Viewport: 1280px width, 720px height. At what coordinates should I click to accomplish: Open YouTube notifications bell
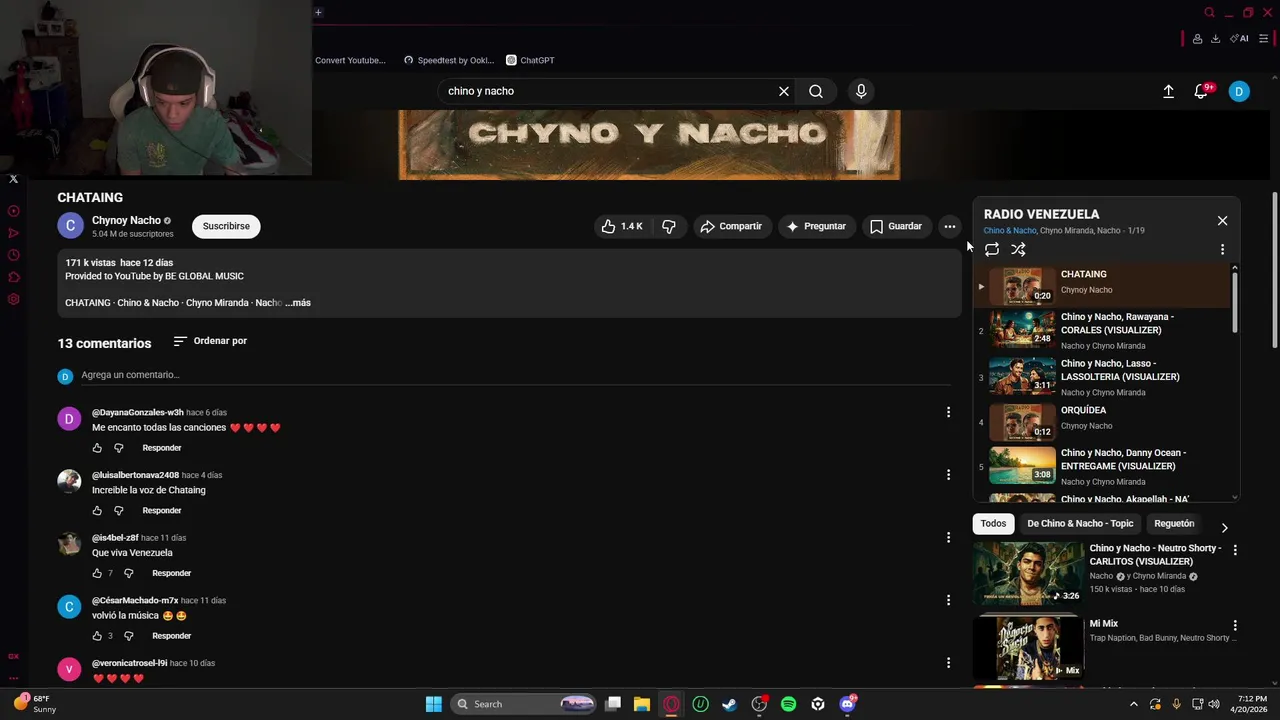coord(1201,91)
